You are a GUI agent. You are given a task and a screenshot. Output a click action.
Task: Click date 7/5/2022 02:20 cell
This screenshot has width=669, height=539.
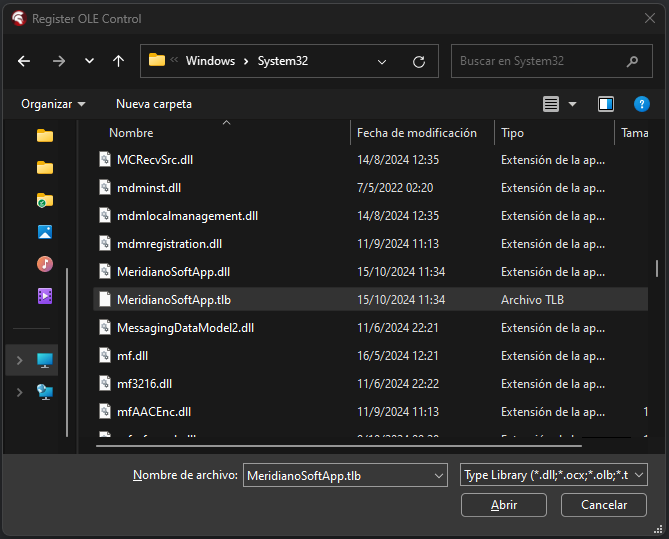395,188
